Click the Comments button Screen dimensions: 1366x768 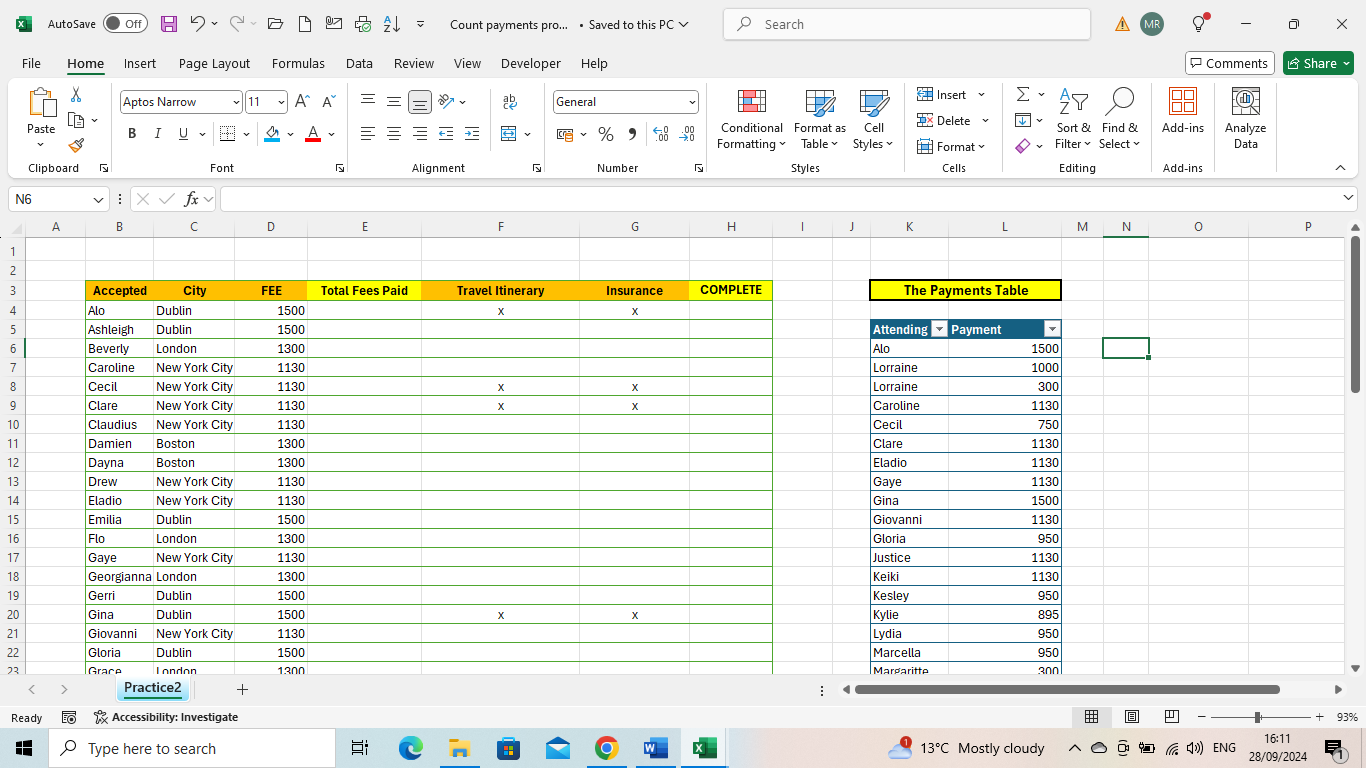pyautogui.click(x=1229, y=63)
